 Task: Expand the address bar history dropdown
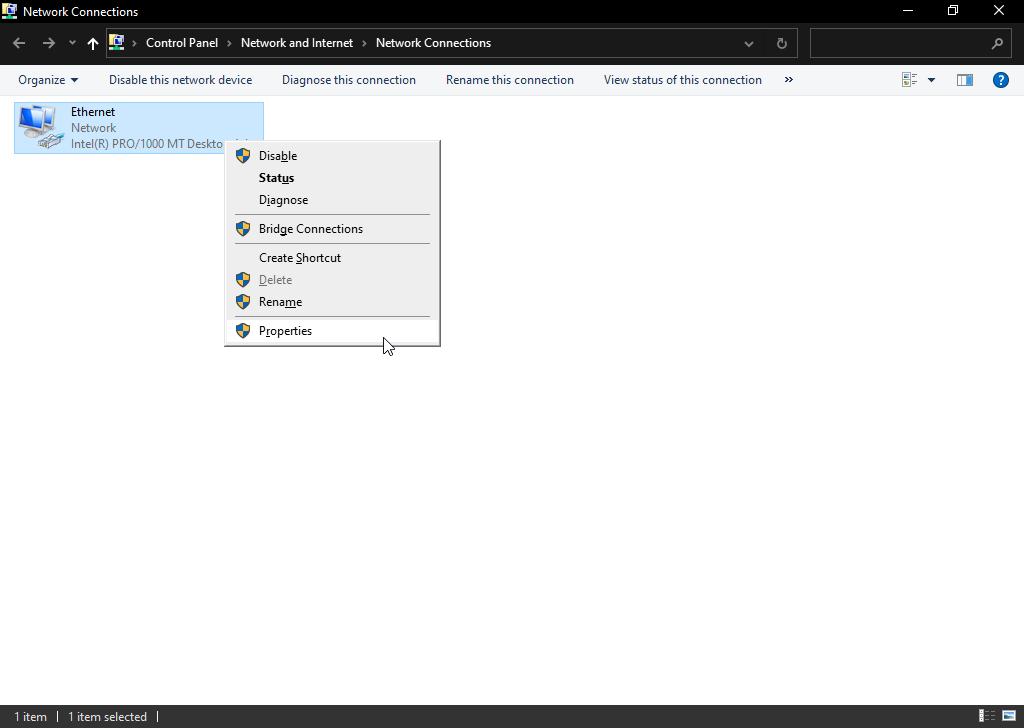coord(749,43)
